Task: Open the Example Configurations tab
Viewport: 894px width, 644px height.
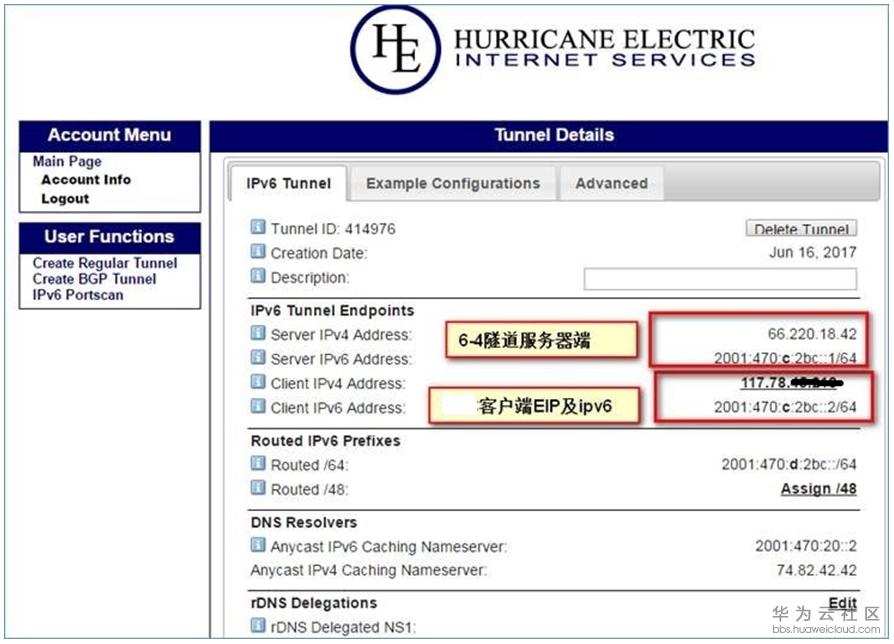Action: (453, 184)
